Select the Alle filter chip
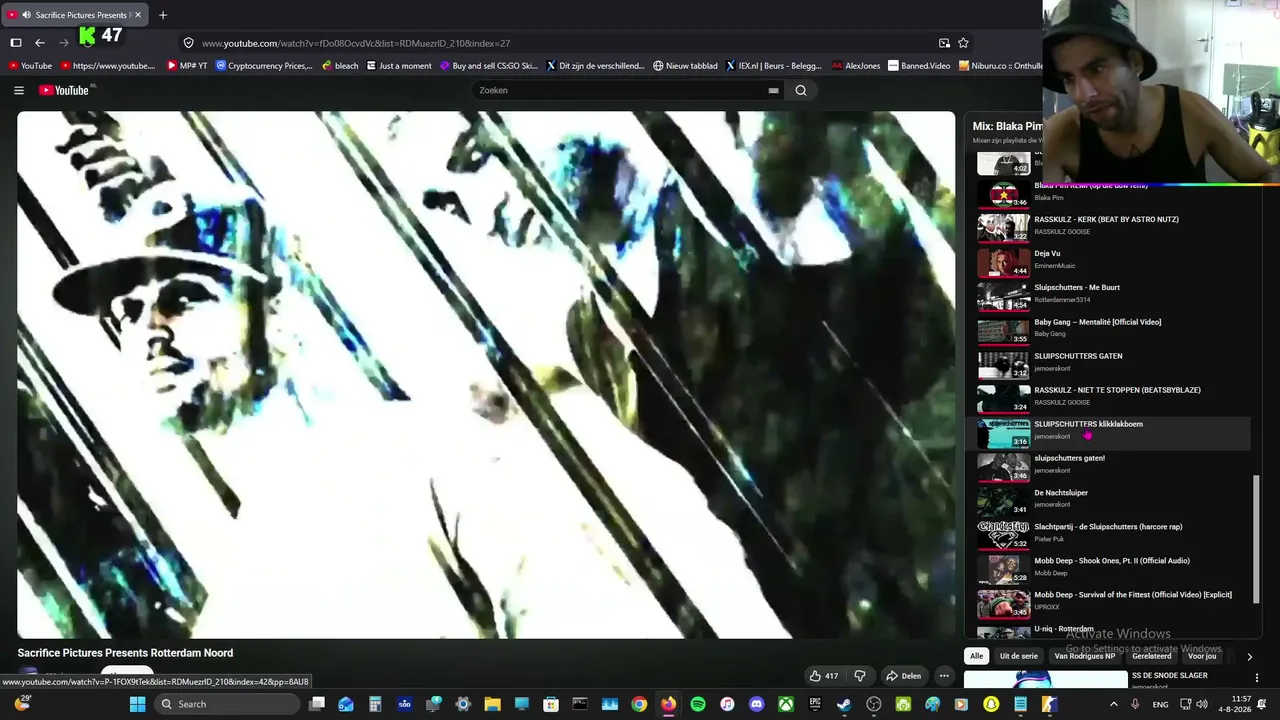 pyautogui.click(x=977, y=656)
